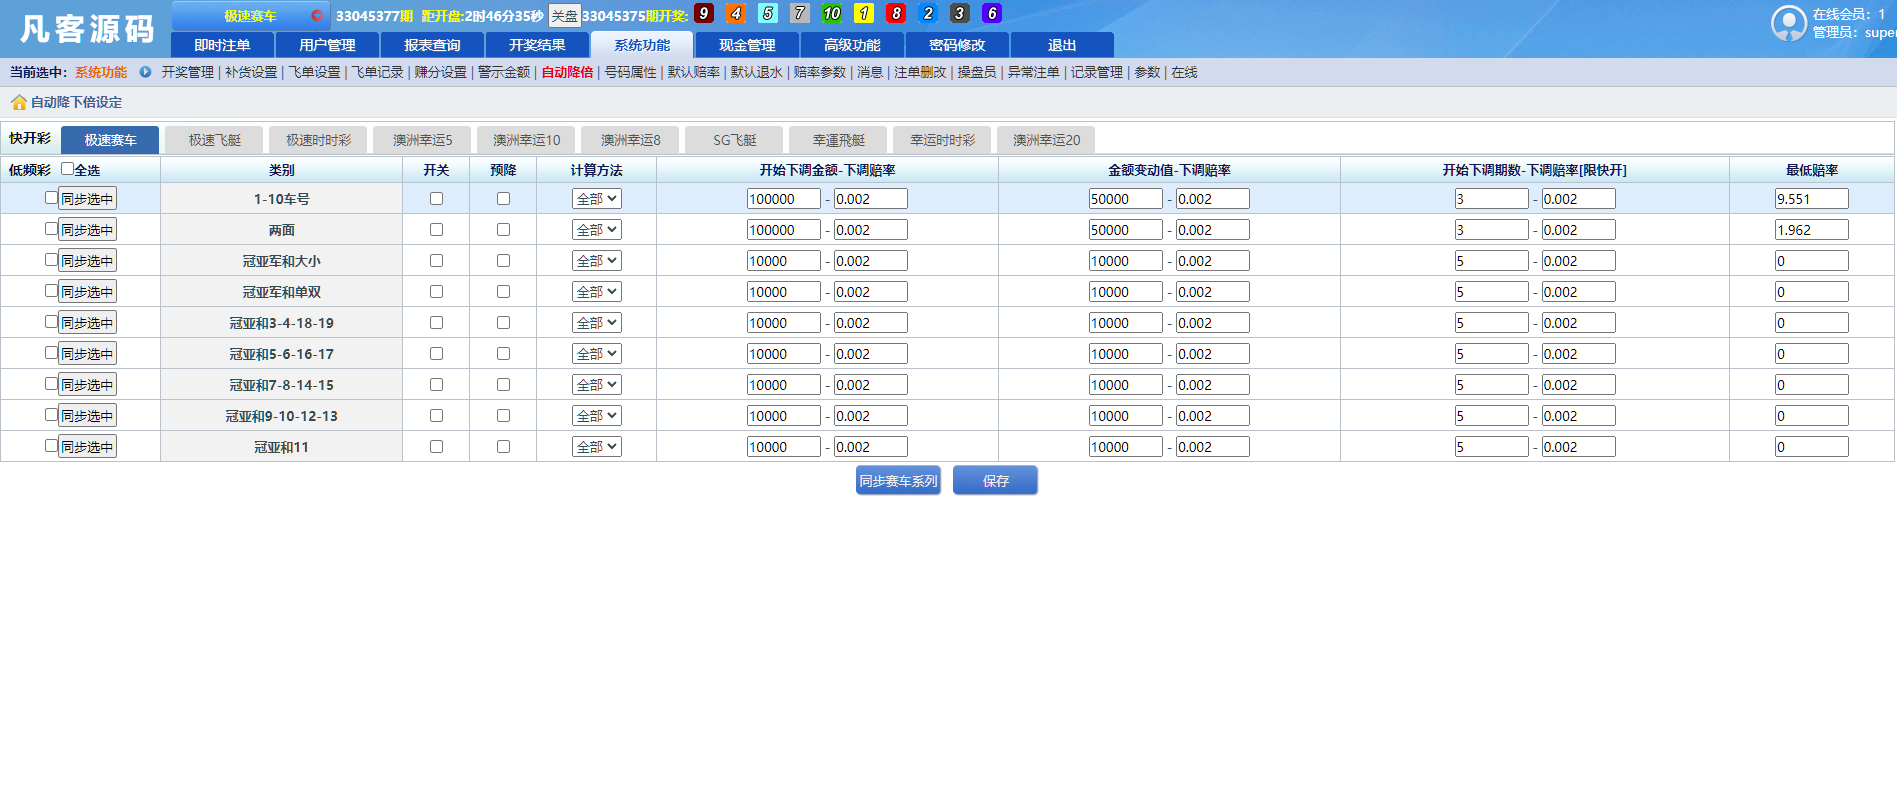Image resolution: width=1897 pixels, height=795 pixels.
Task: Click the yellow ball number 1
Action: (864, 14)
